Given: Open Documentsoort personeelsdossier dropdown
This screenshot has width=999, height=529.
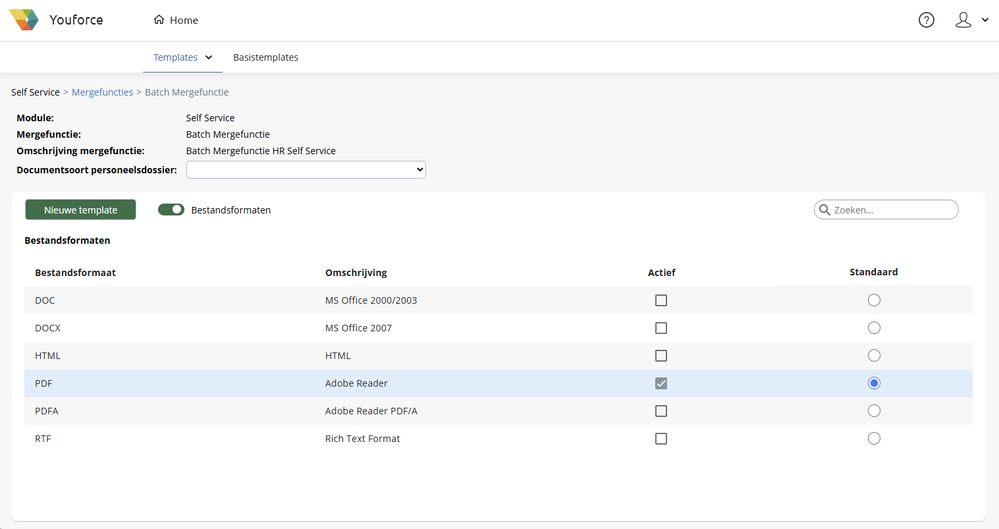Looking at the screenshot, I should 306,170.
